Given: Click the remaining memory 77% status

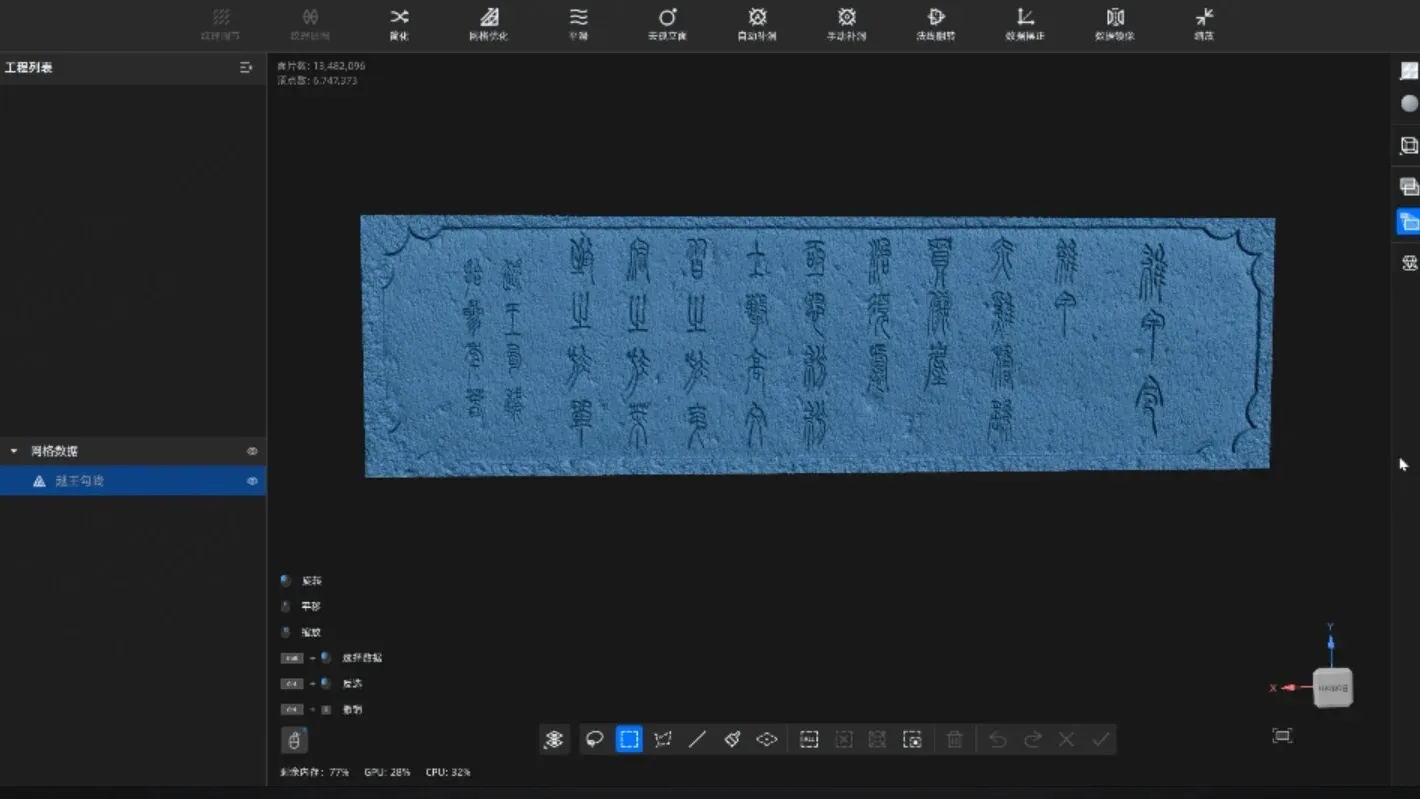Looking at the screenshot, I should coord(315,772).
